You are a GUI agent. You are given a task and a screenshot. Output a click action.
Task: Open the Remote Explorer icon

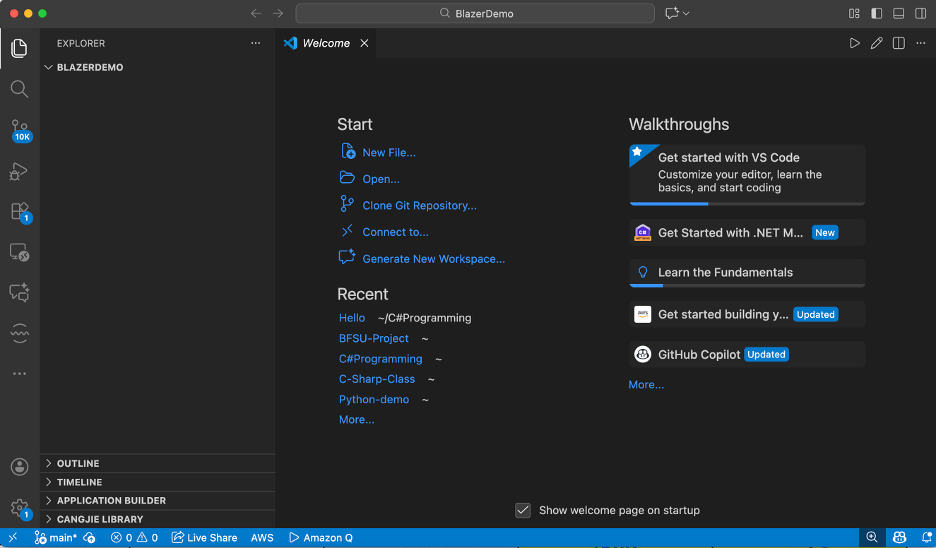tap(19, 252)
